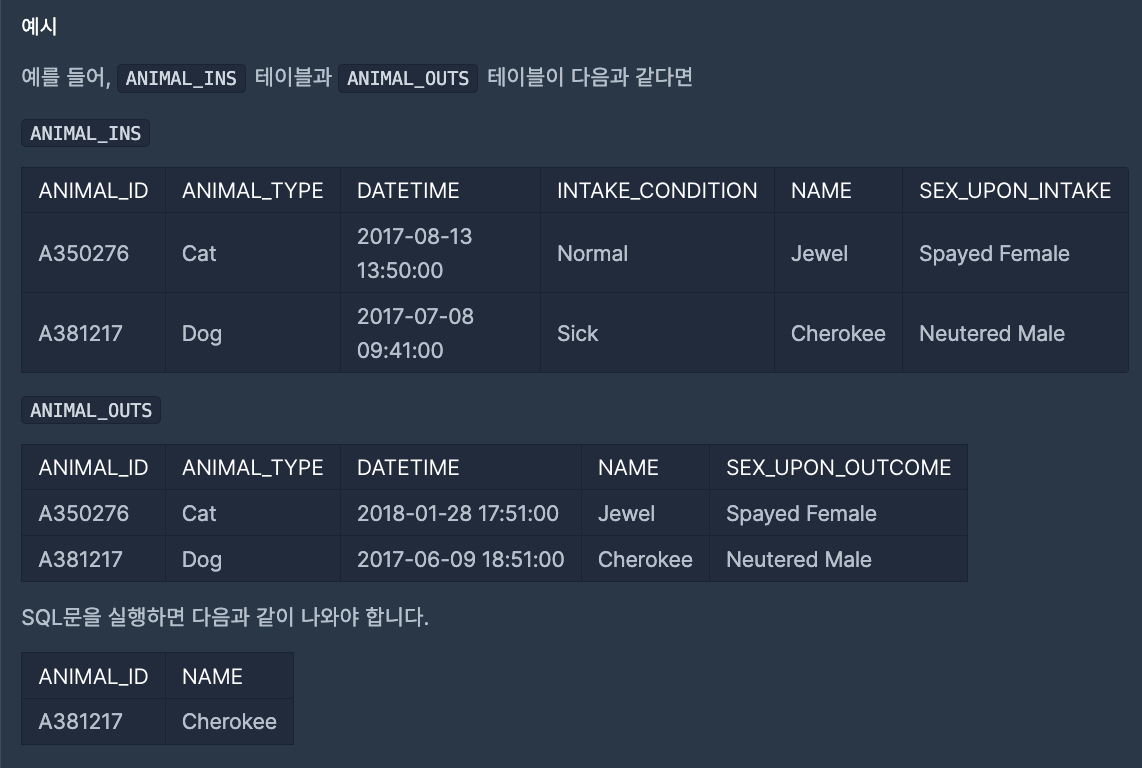
Task: Select Spayed Female in the ANIMAL_INS table
Action: pos(1015,253)
